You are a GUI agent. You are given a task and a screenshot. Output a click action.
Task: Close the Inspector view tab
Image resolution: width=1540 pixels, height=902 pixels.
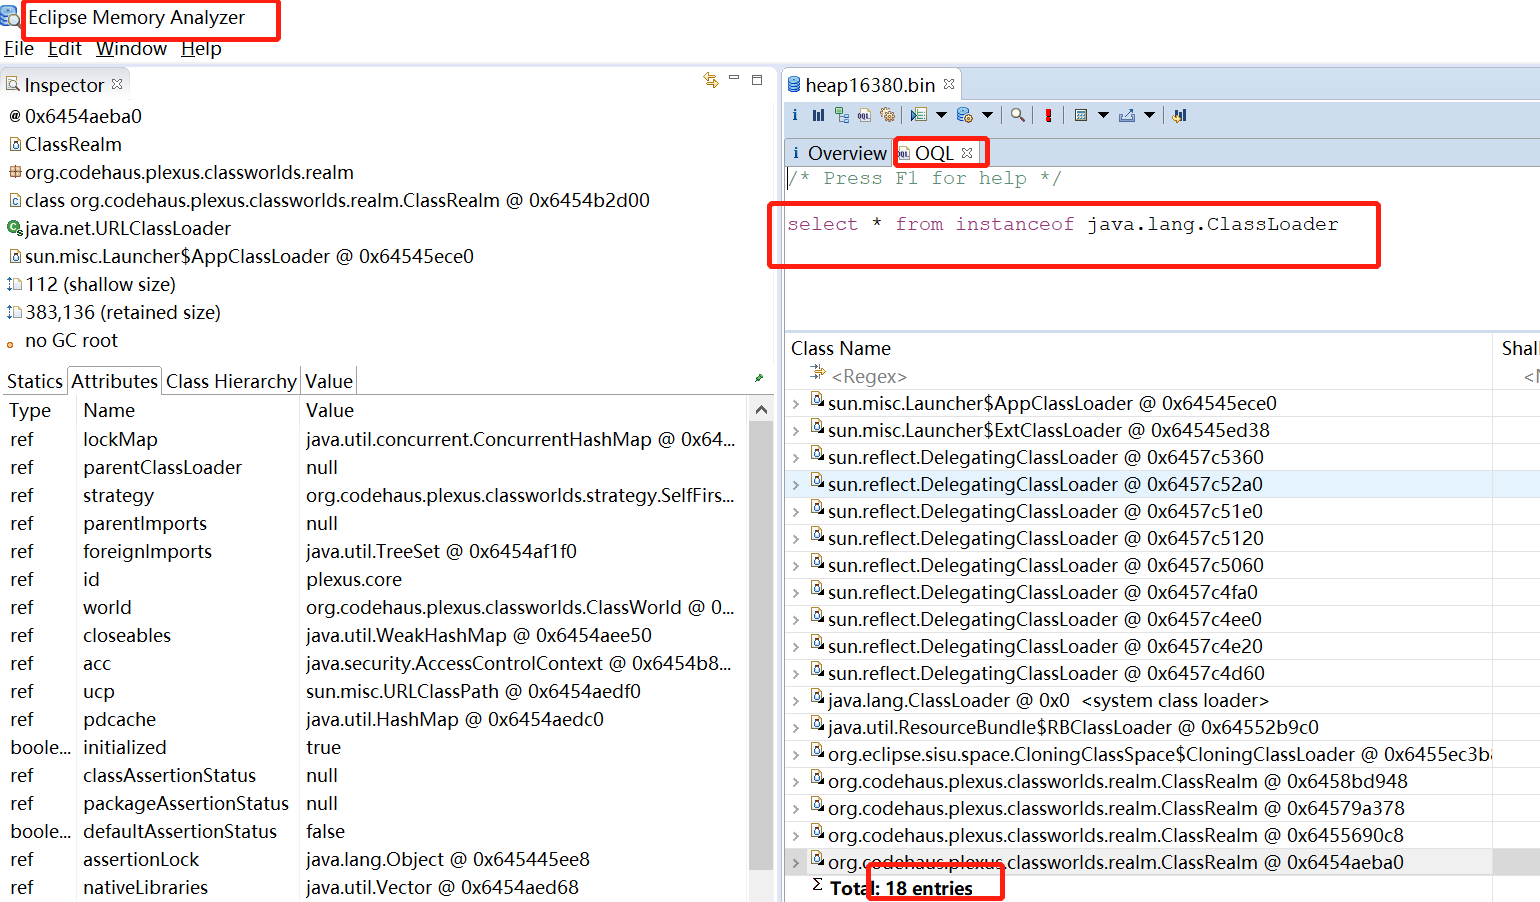coord(117,84)
